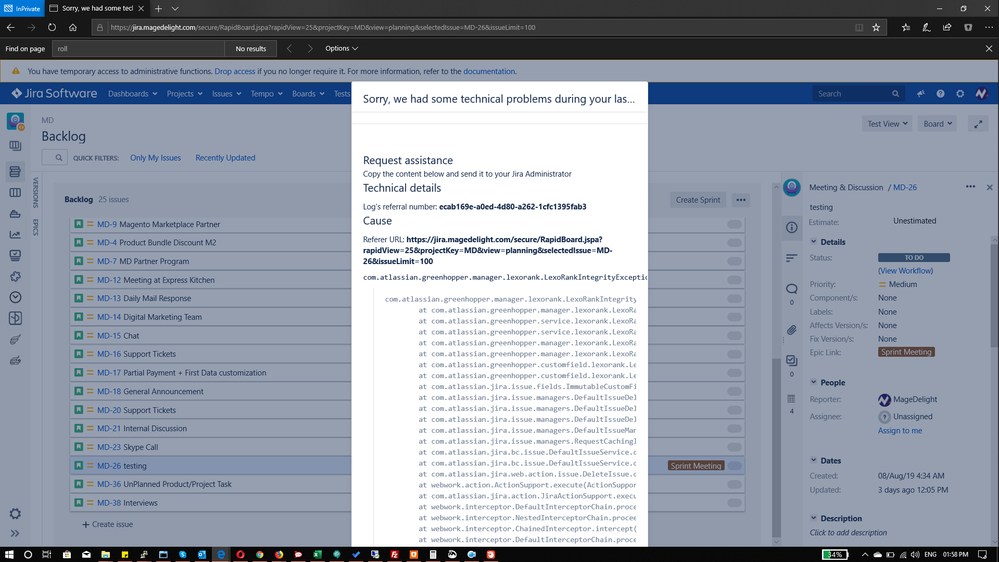The height and width of the screenshot is (562, 999).
Task: Jump to issue description lines icon
Action: (791, 258)
